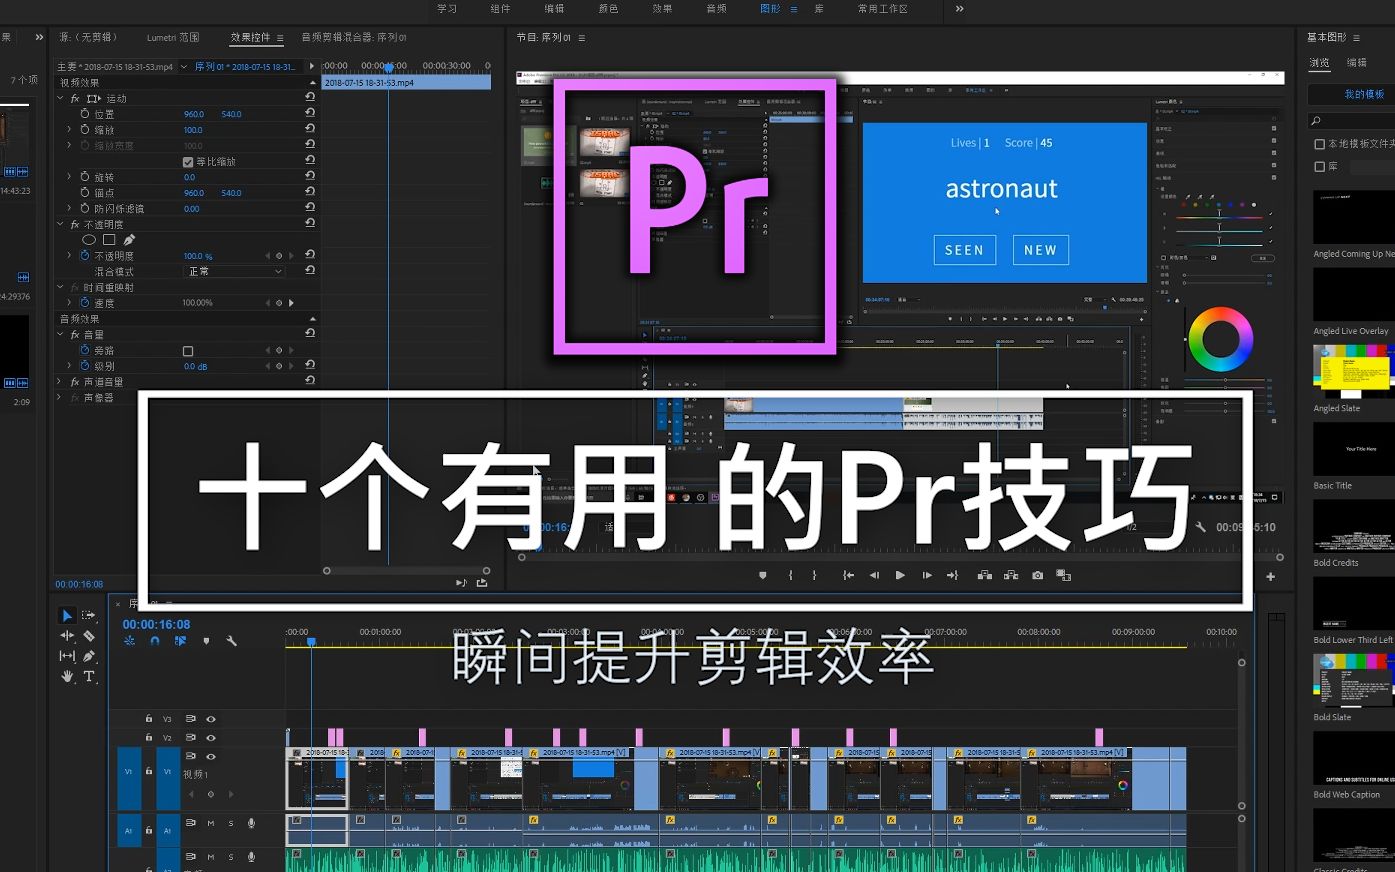Step back one frame in program monitor
The image size is (1395, 872).
click(874, 575)
